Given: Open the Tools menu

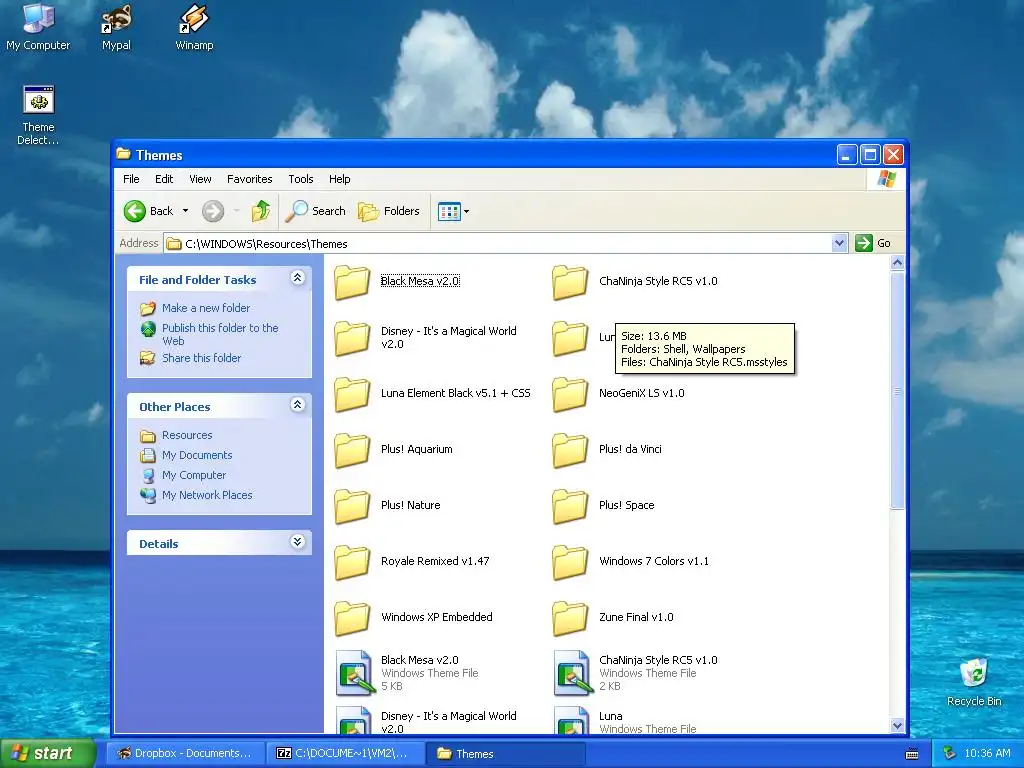Looking at the screenshot, I should 300,179.
